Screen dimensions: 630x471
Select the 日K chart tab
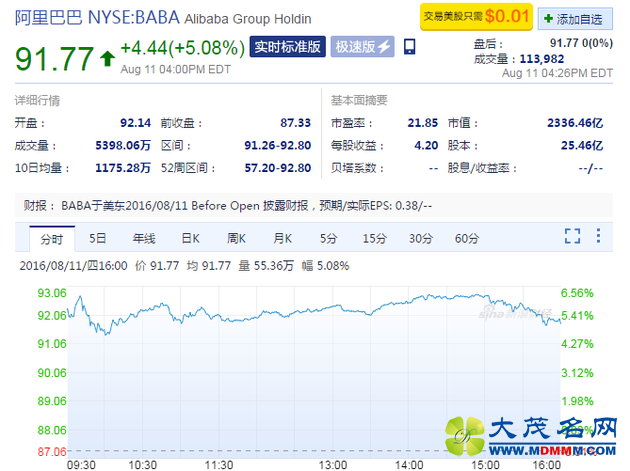[x=190, y=238]
